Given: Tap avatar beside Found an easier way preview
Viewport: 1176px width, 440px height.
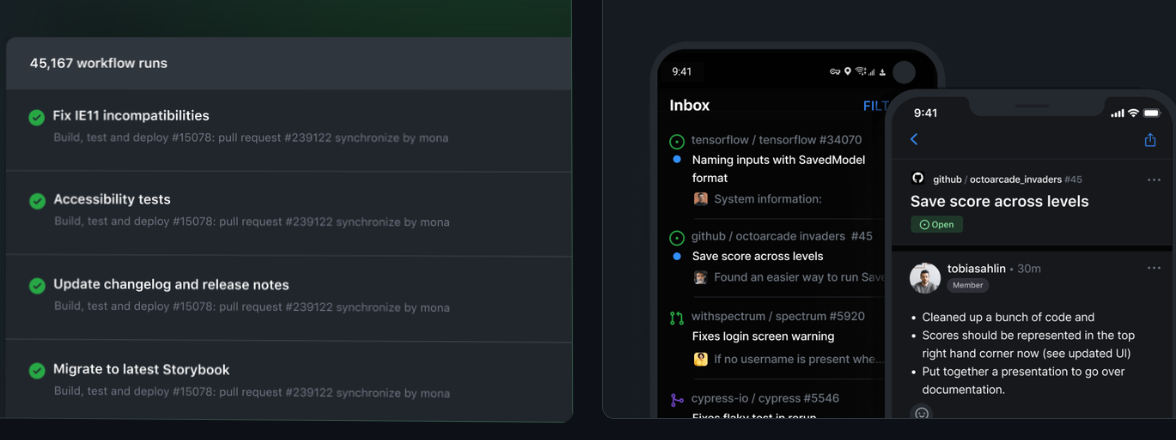Looking at the screenshot, I should [700, 277].
